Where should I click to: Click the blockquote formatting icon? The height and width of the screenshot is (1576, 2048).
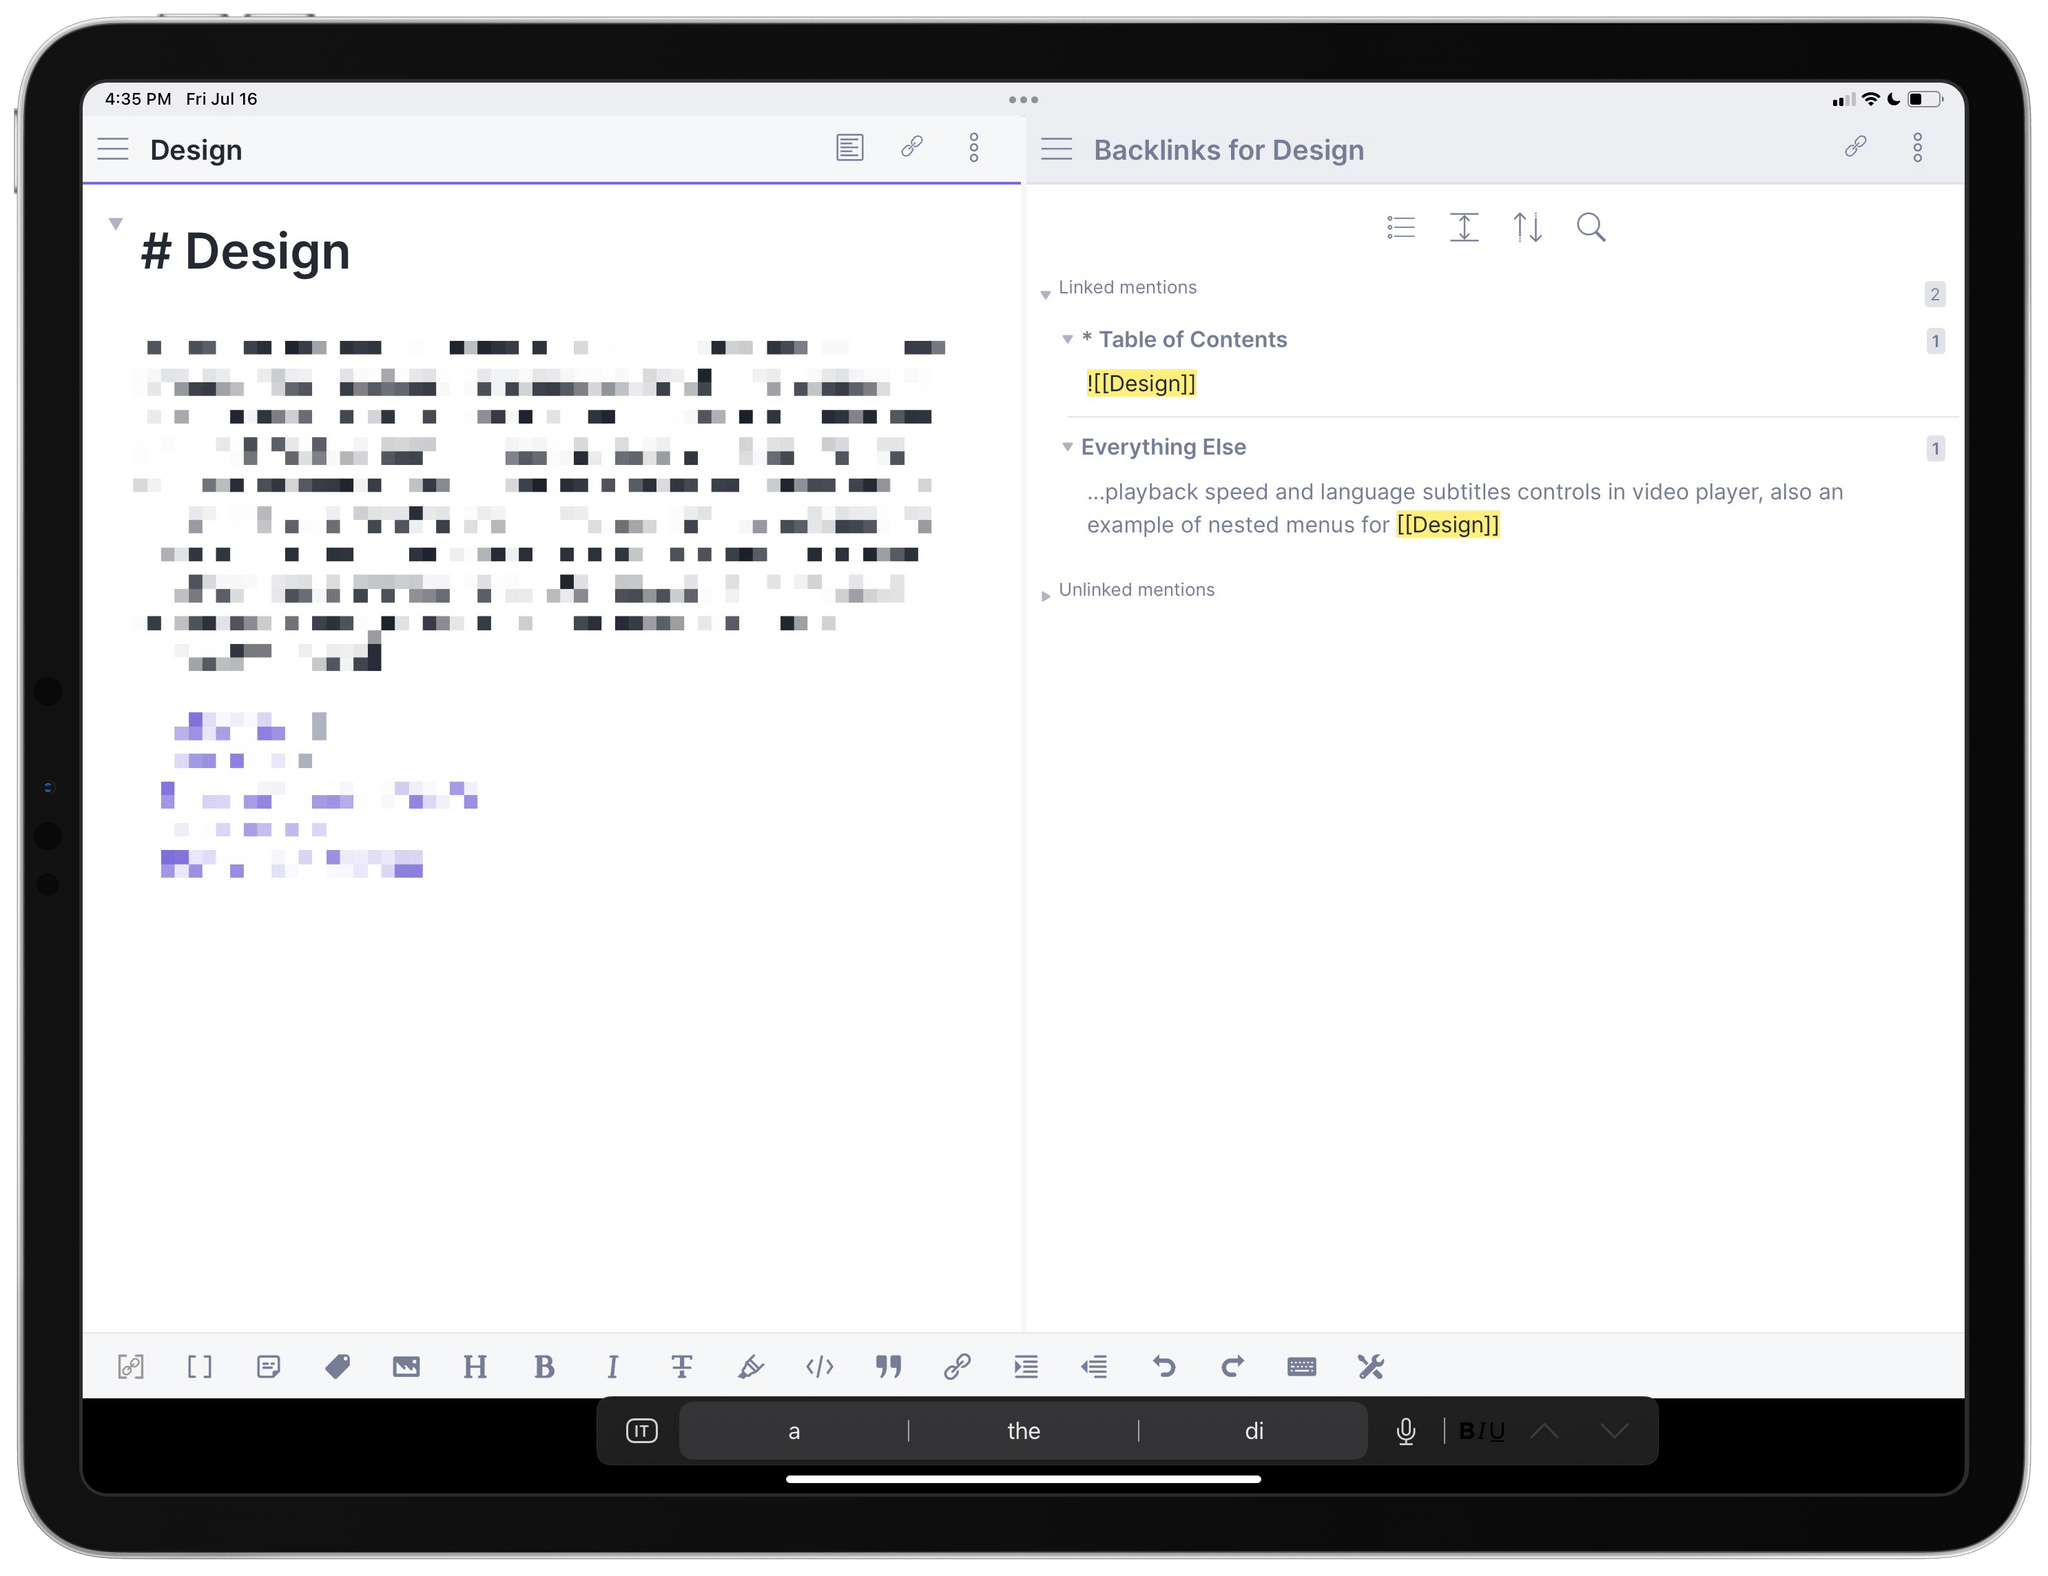[x=891, y=1364]
